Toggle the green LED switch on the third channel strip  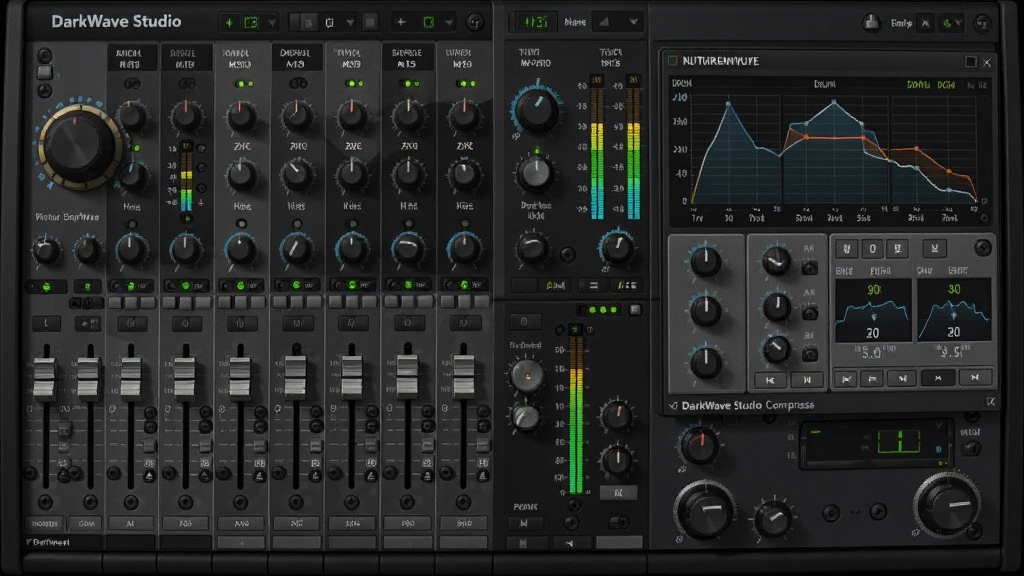242,84
